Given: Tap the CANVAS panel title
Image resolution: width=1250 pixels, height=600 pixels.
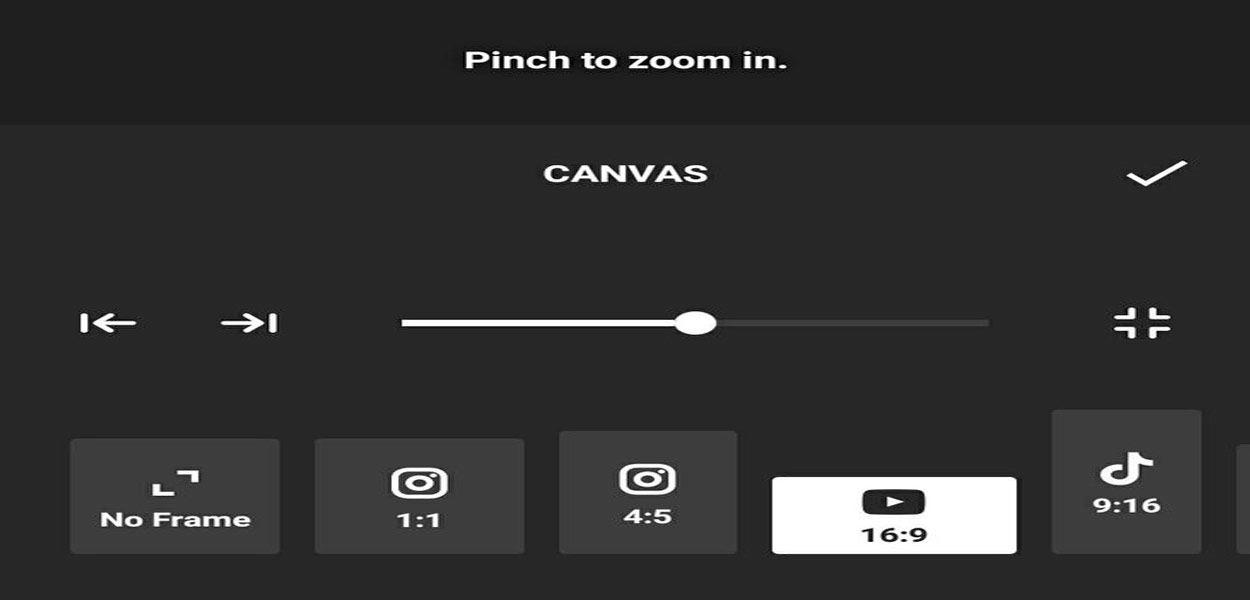Looking at the screenshot, I should [x=625, y=174].
